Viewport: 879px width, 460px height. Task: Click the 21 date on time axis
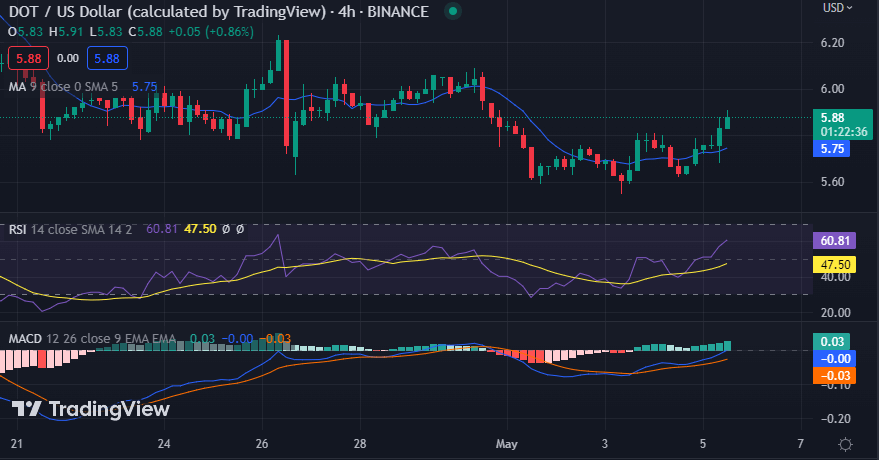17,444
